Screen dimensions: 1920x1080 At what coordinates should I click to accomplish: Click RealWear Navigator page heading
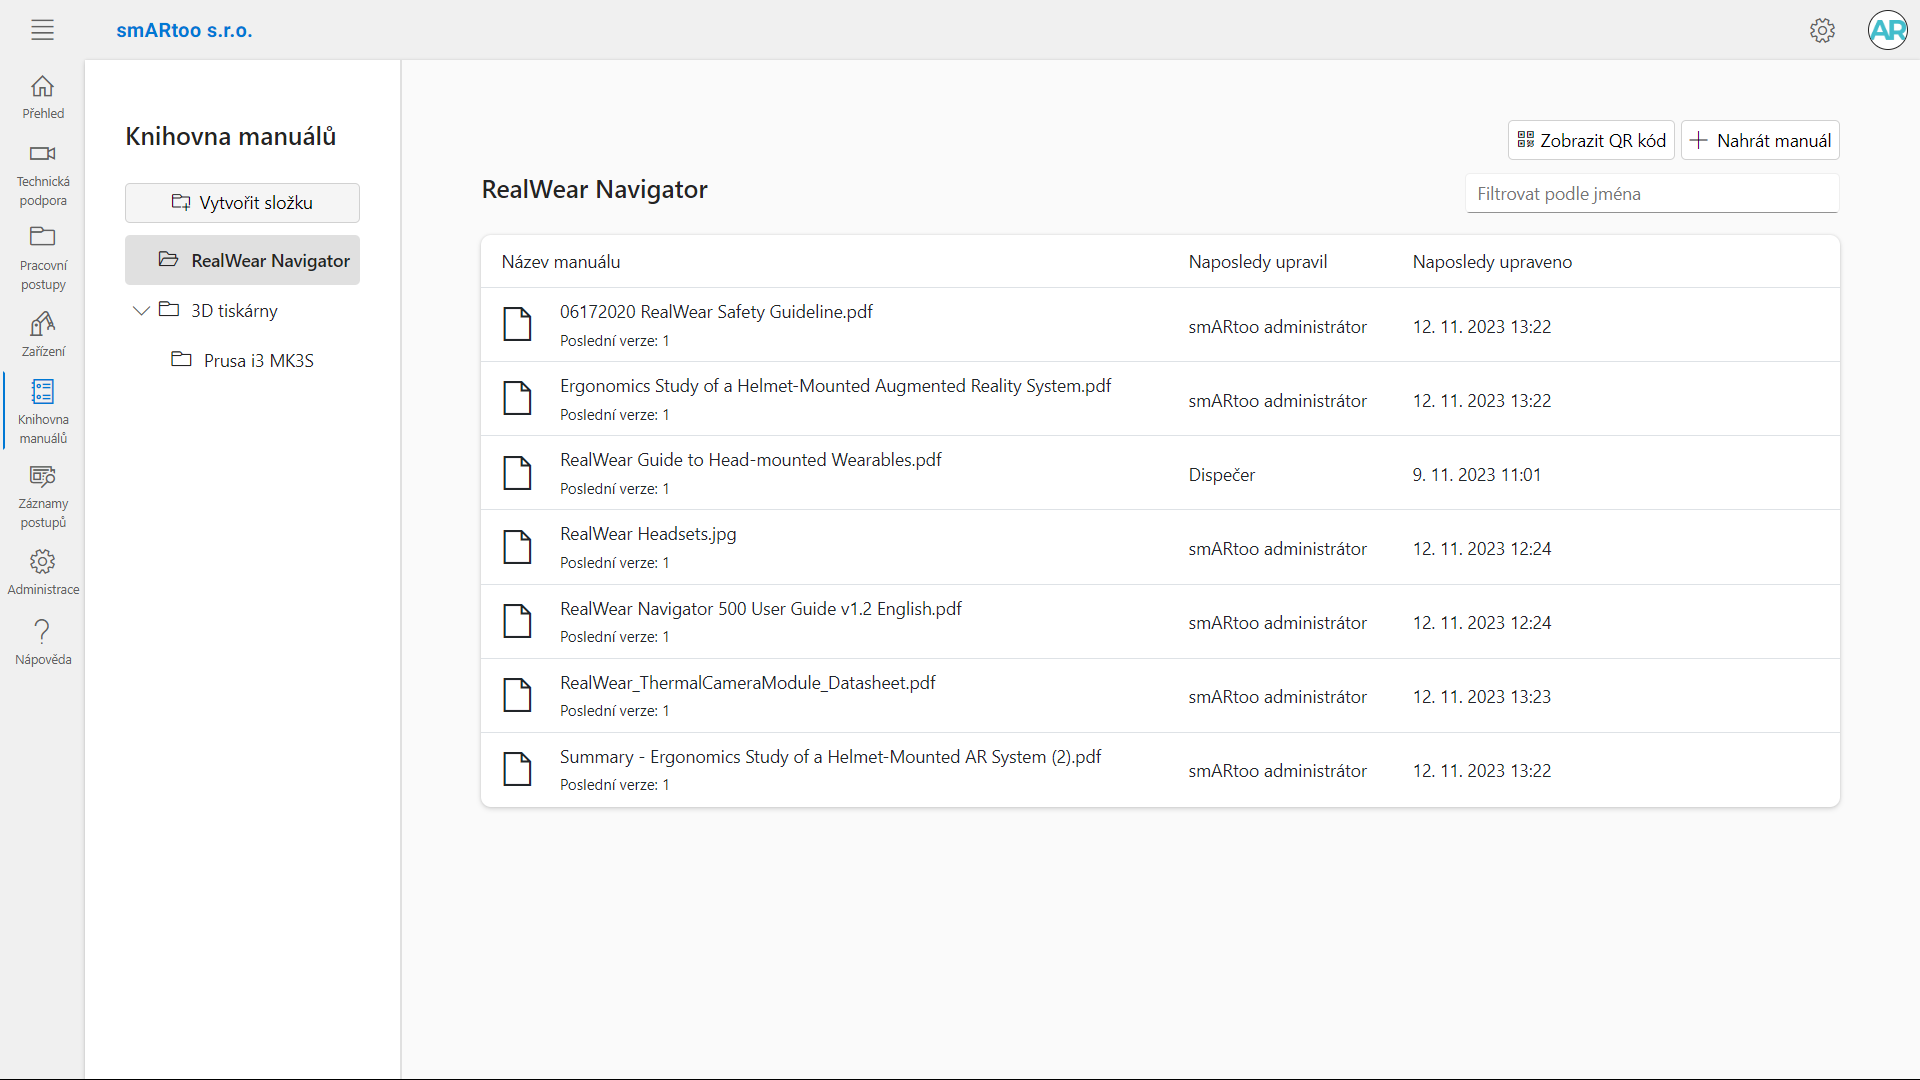coord(594,190)
